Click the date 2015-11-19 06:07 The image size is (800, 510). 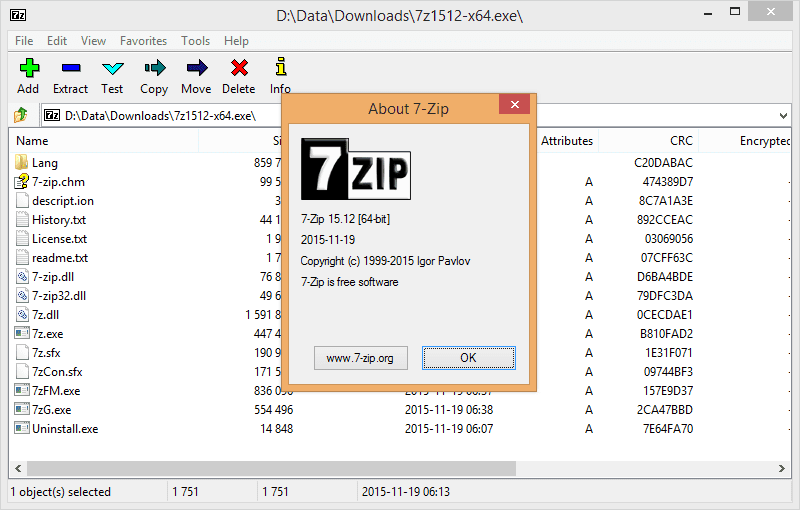(449, 428)
